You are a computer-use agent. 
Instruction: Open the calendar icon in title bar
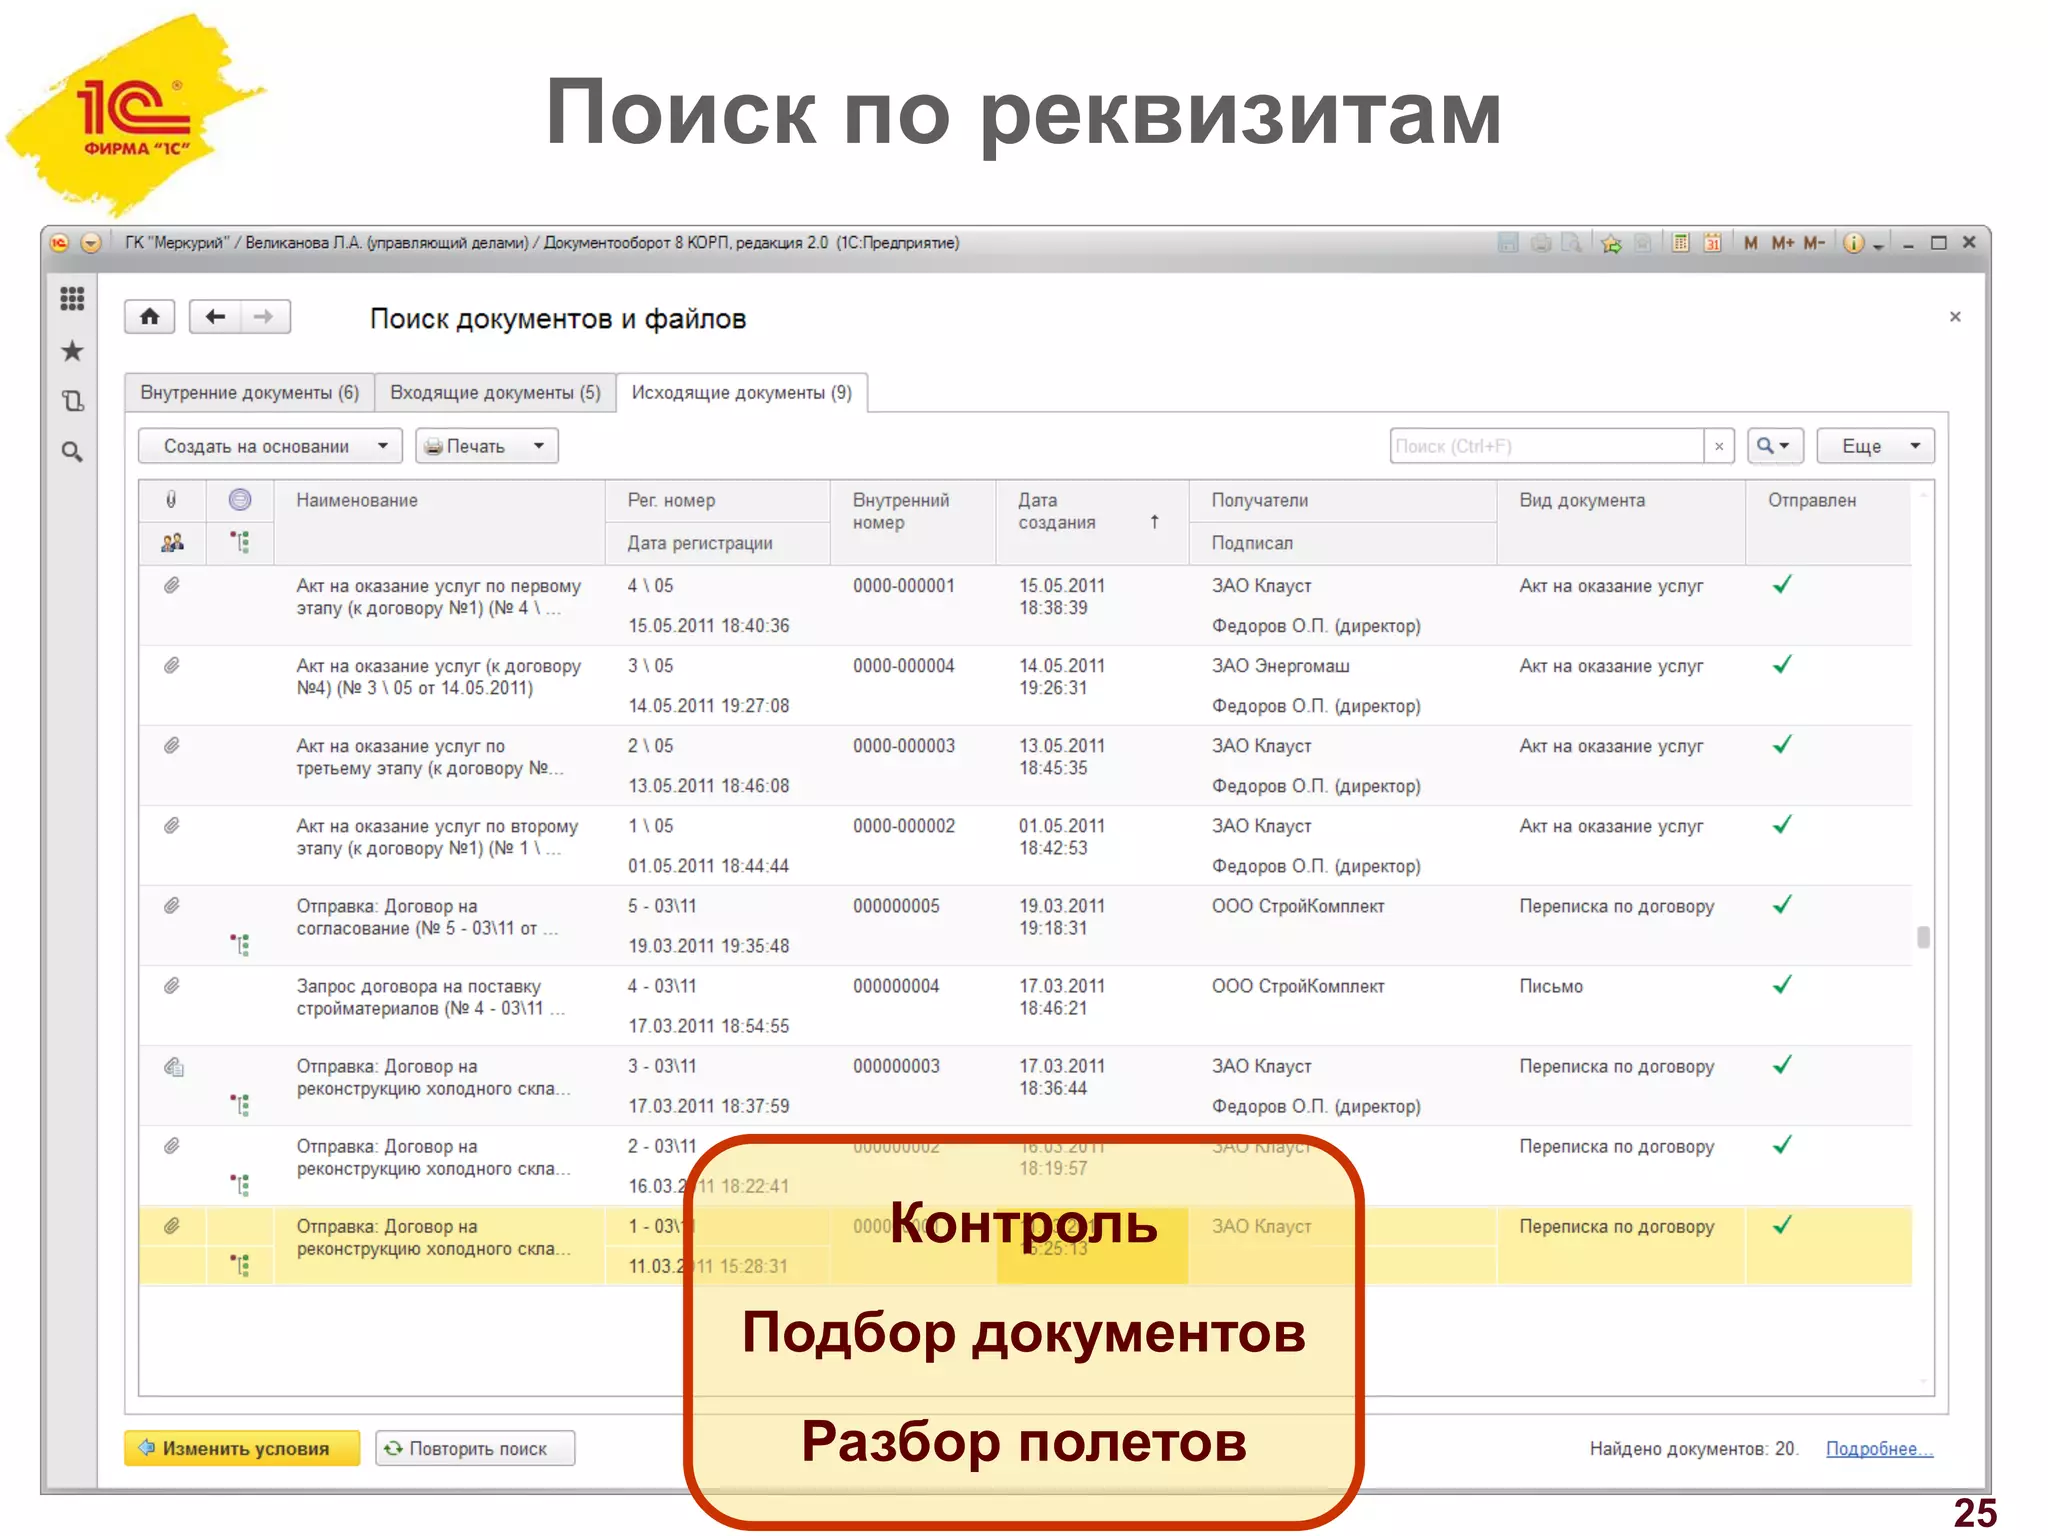coord(1713,243)
